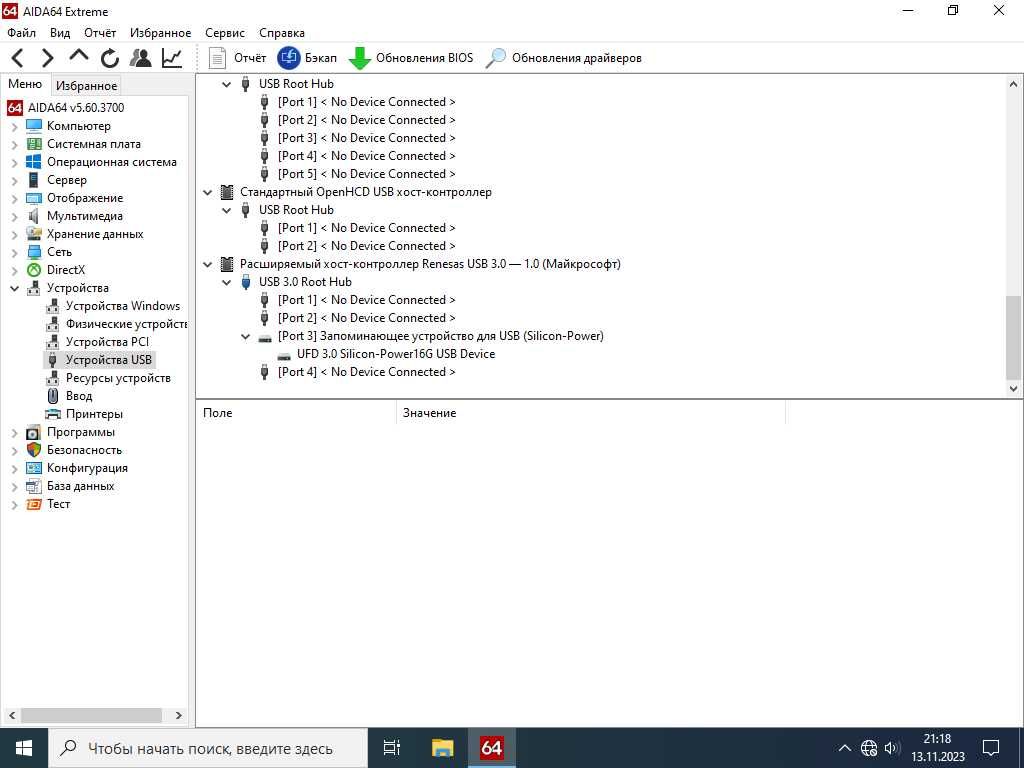Open the Справка menu

pos(281,33)
